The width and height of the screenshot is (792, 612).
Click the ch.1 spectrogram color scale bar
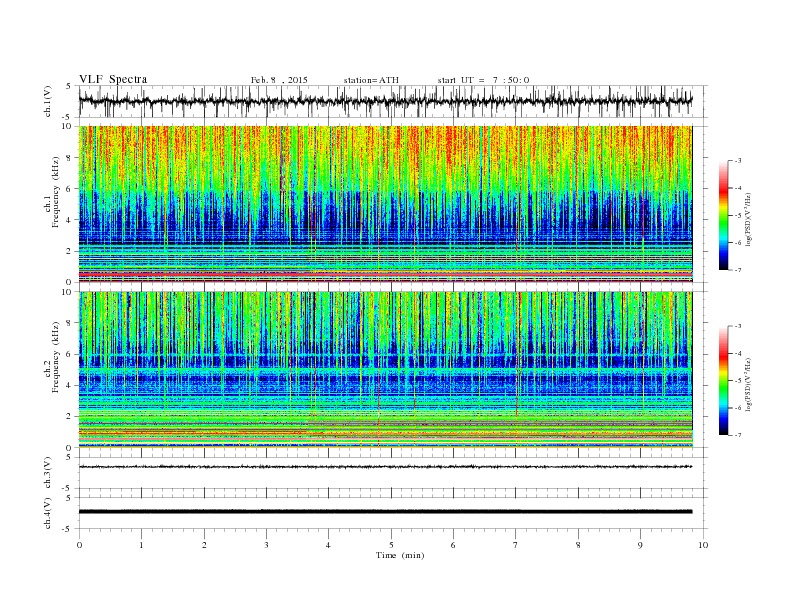click(723, 215)
